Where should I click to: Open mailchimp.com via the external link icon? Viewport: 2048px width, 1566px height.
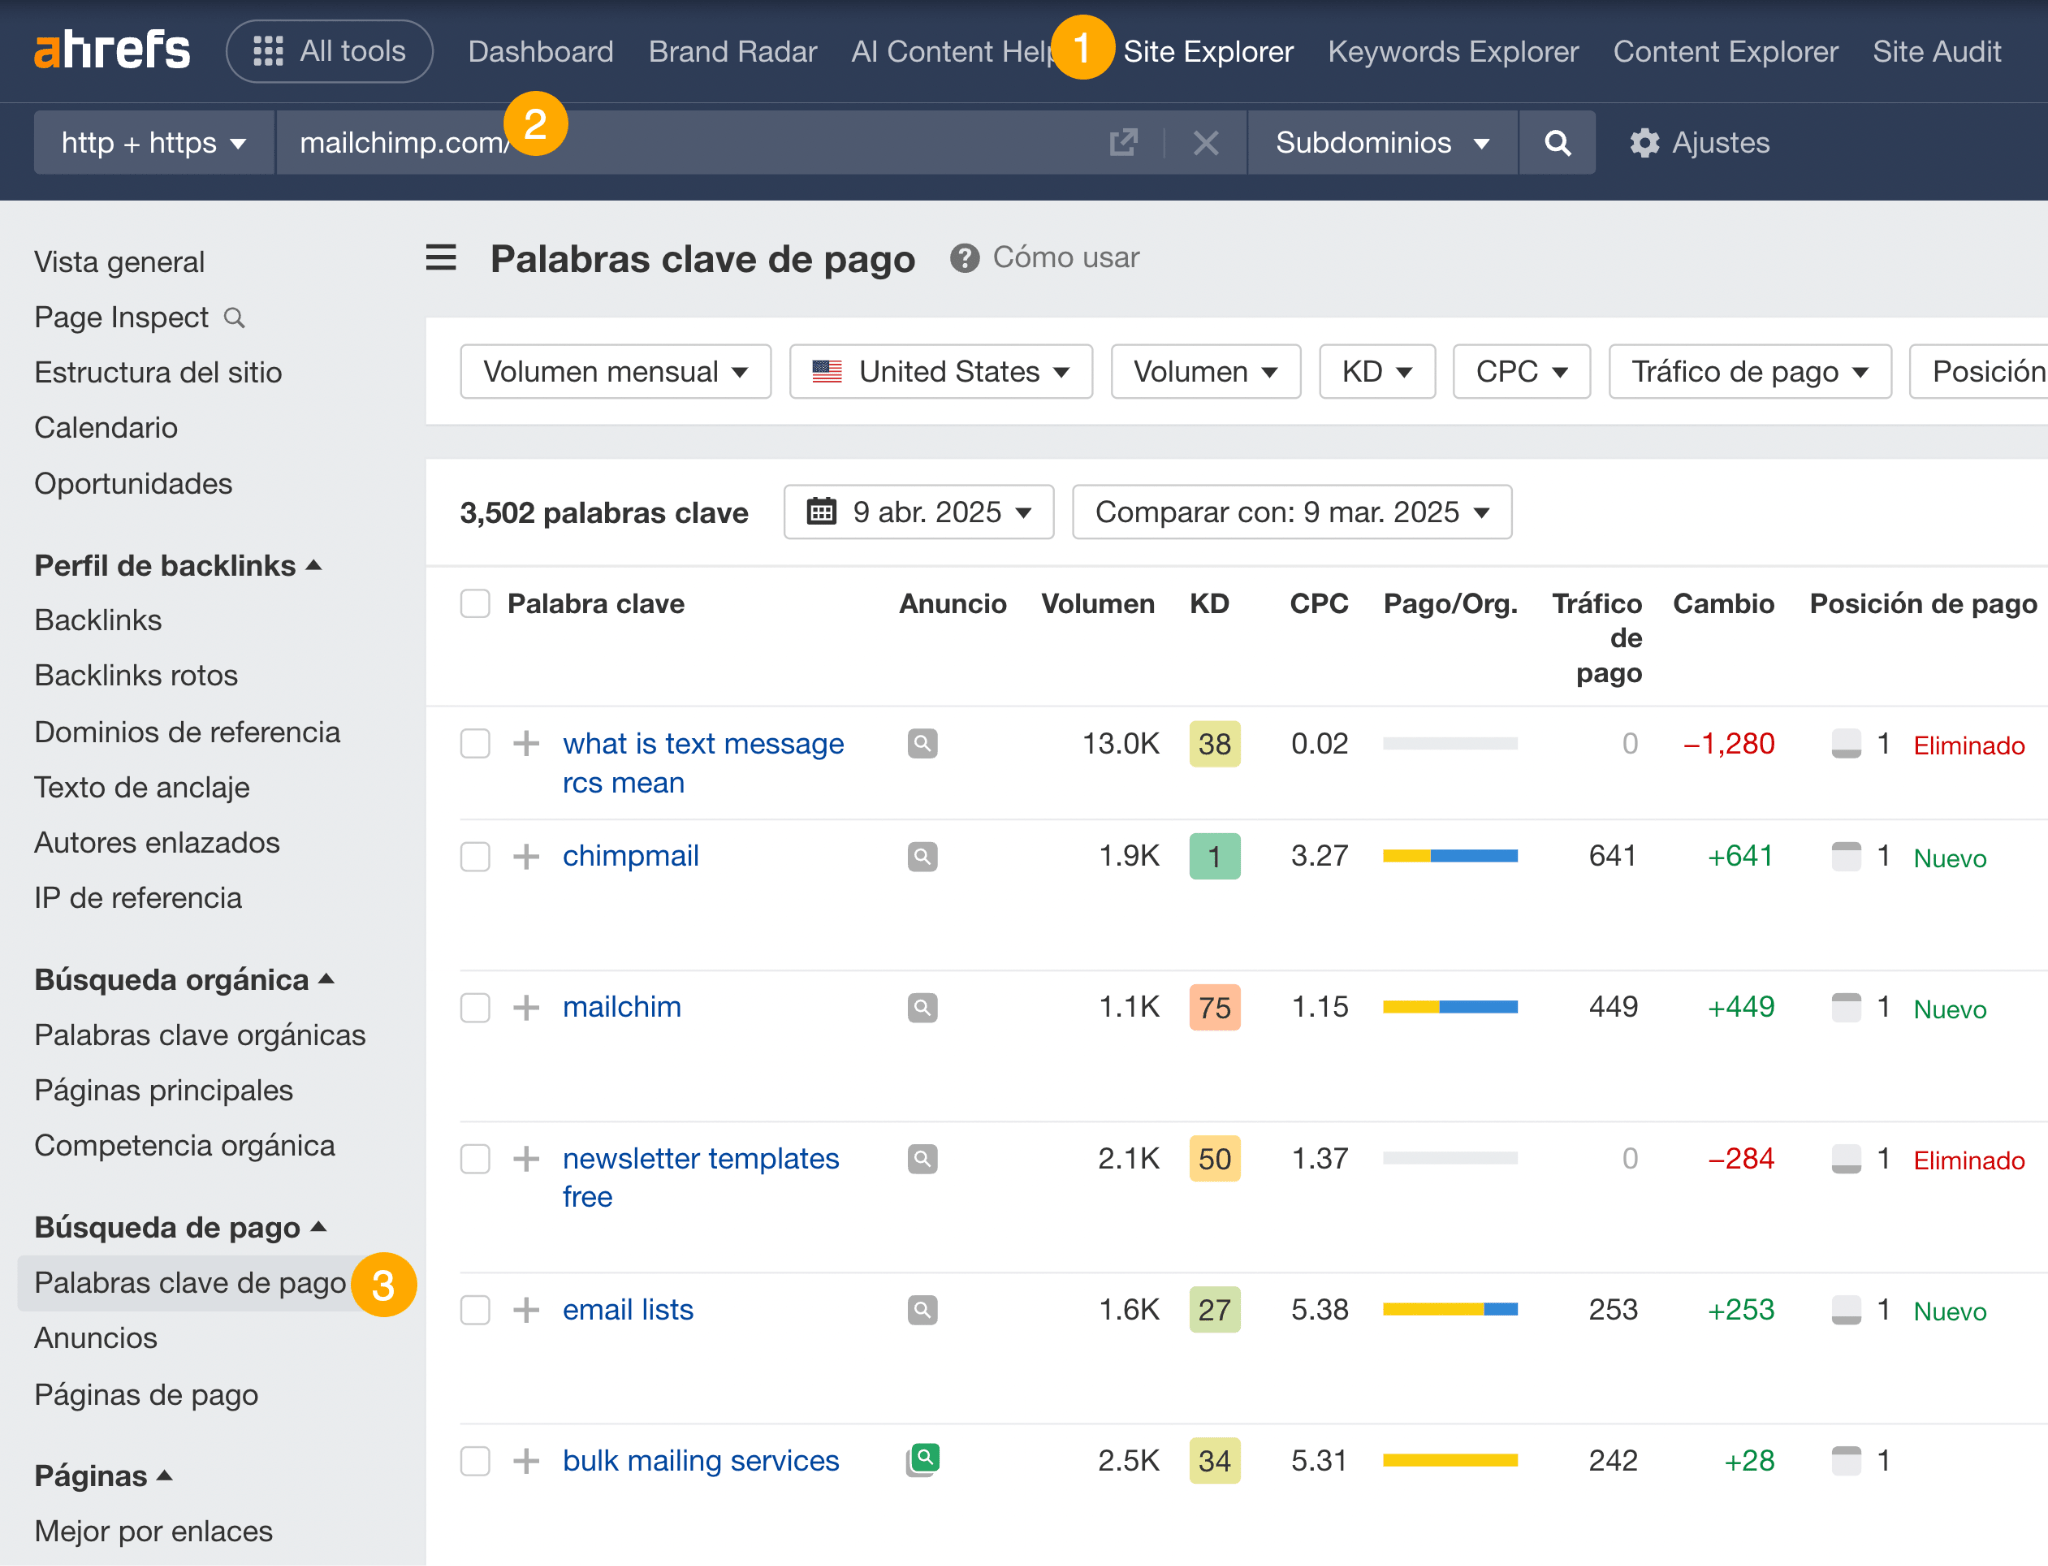(x=1123, y=142)
